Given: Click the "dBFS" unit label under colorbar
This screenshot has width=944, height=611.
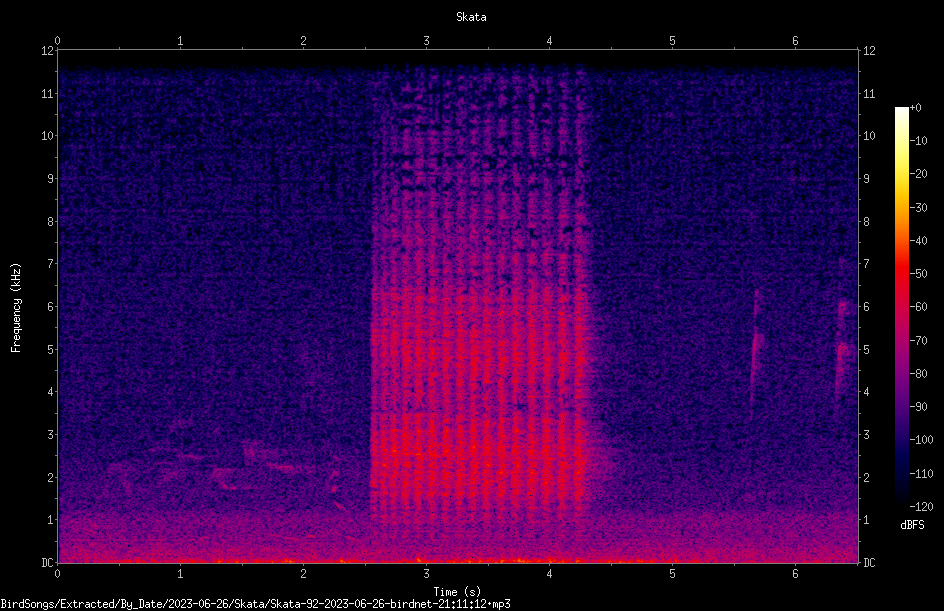Looking at the screenshot, I should (912, 525).
